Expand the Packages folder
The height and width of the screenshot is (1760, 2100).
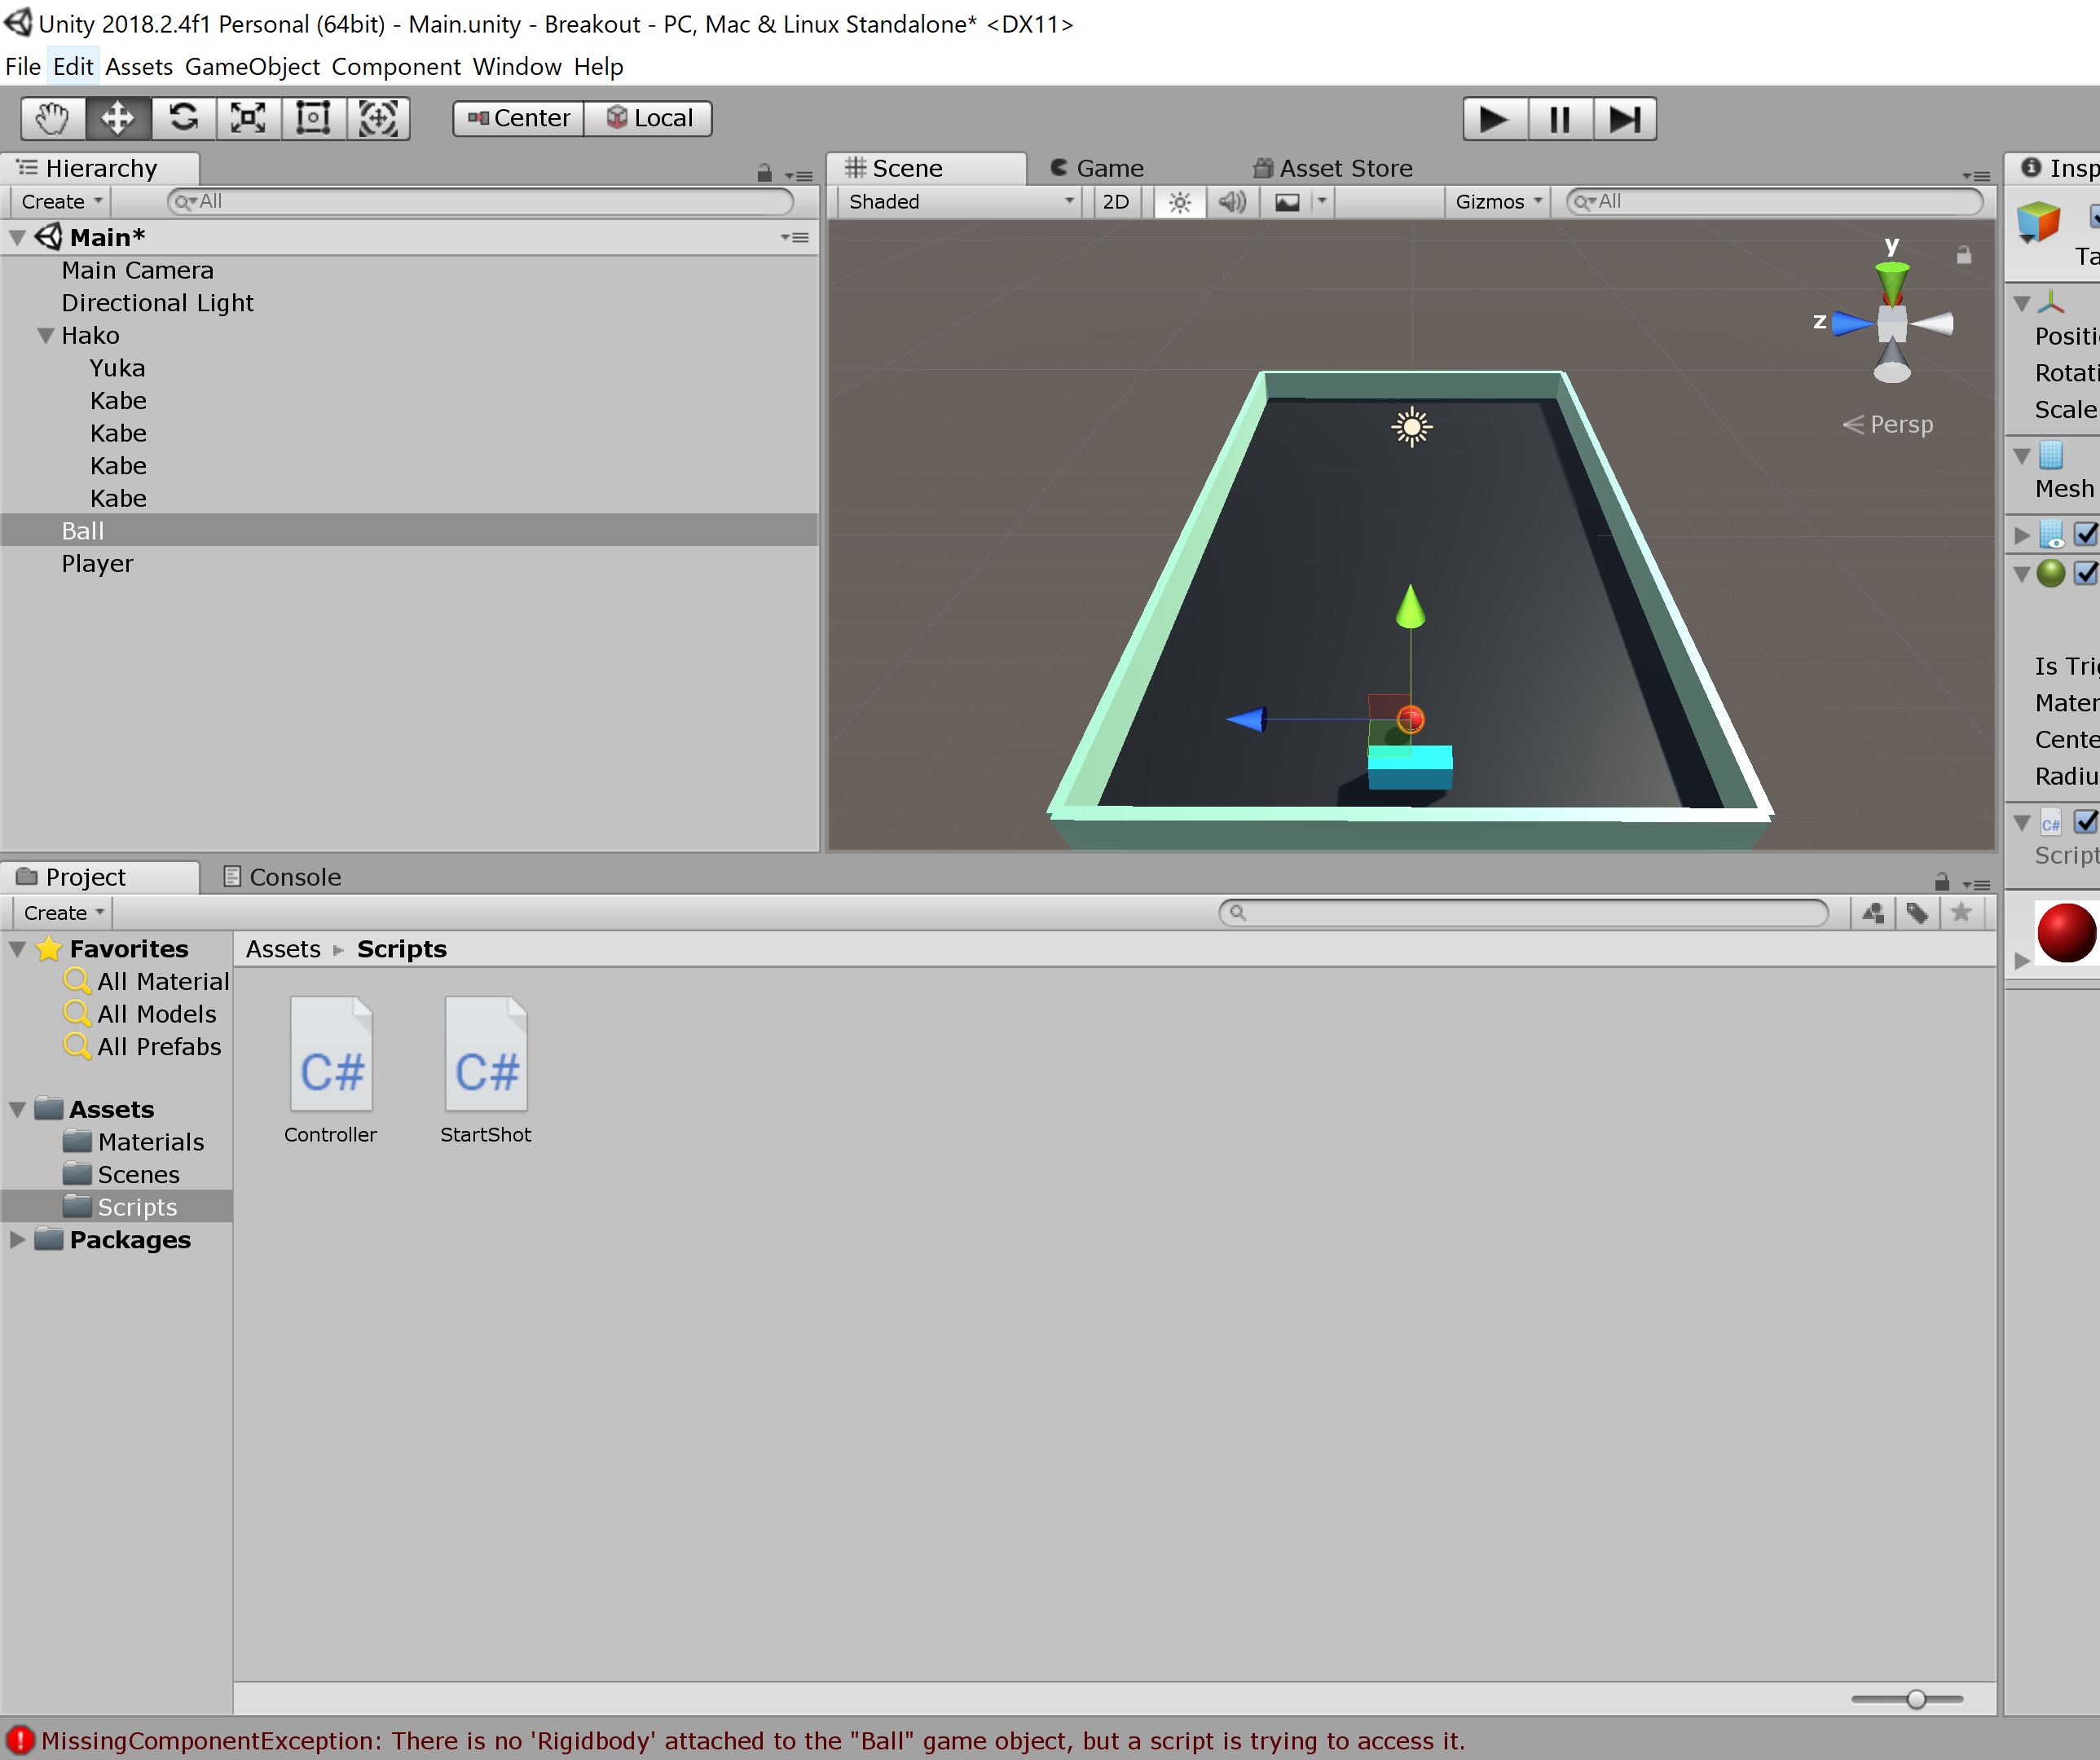[x=17, y=1240]
